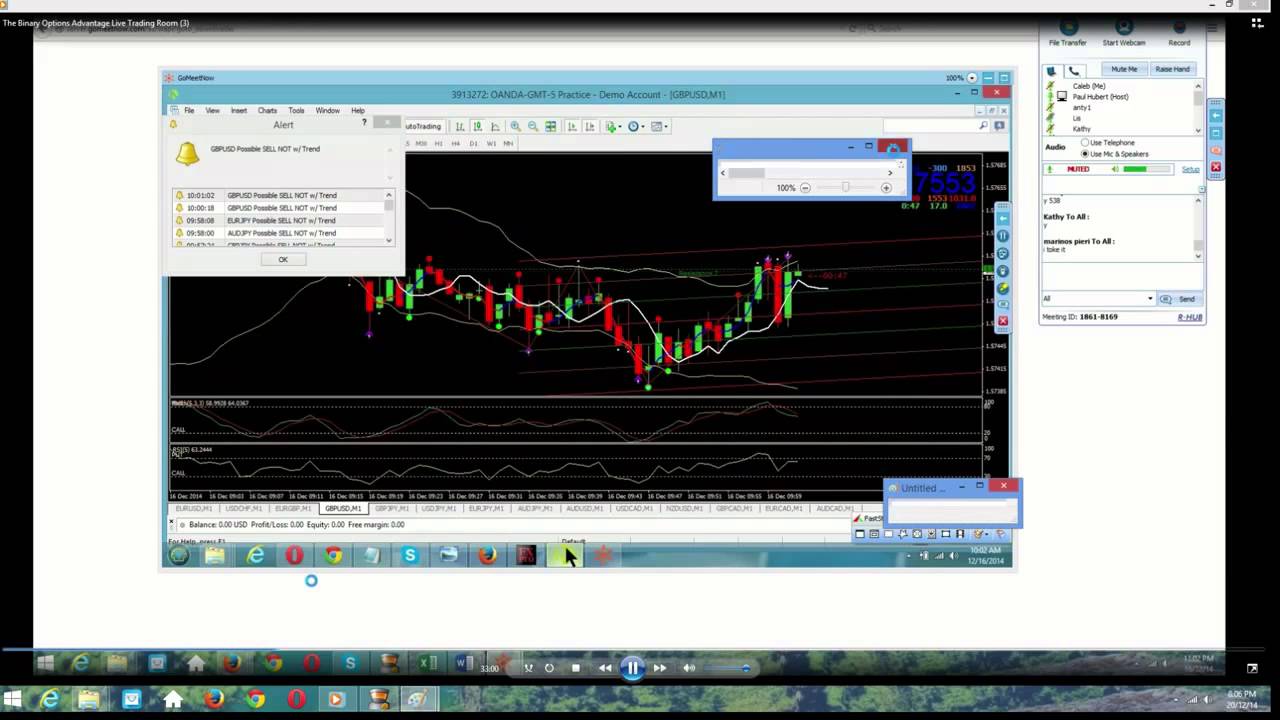The width and height of the screenshot is (1280, 720).
Task: Start recording the meeting
Action: (x=1179, y=33)
